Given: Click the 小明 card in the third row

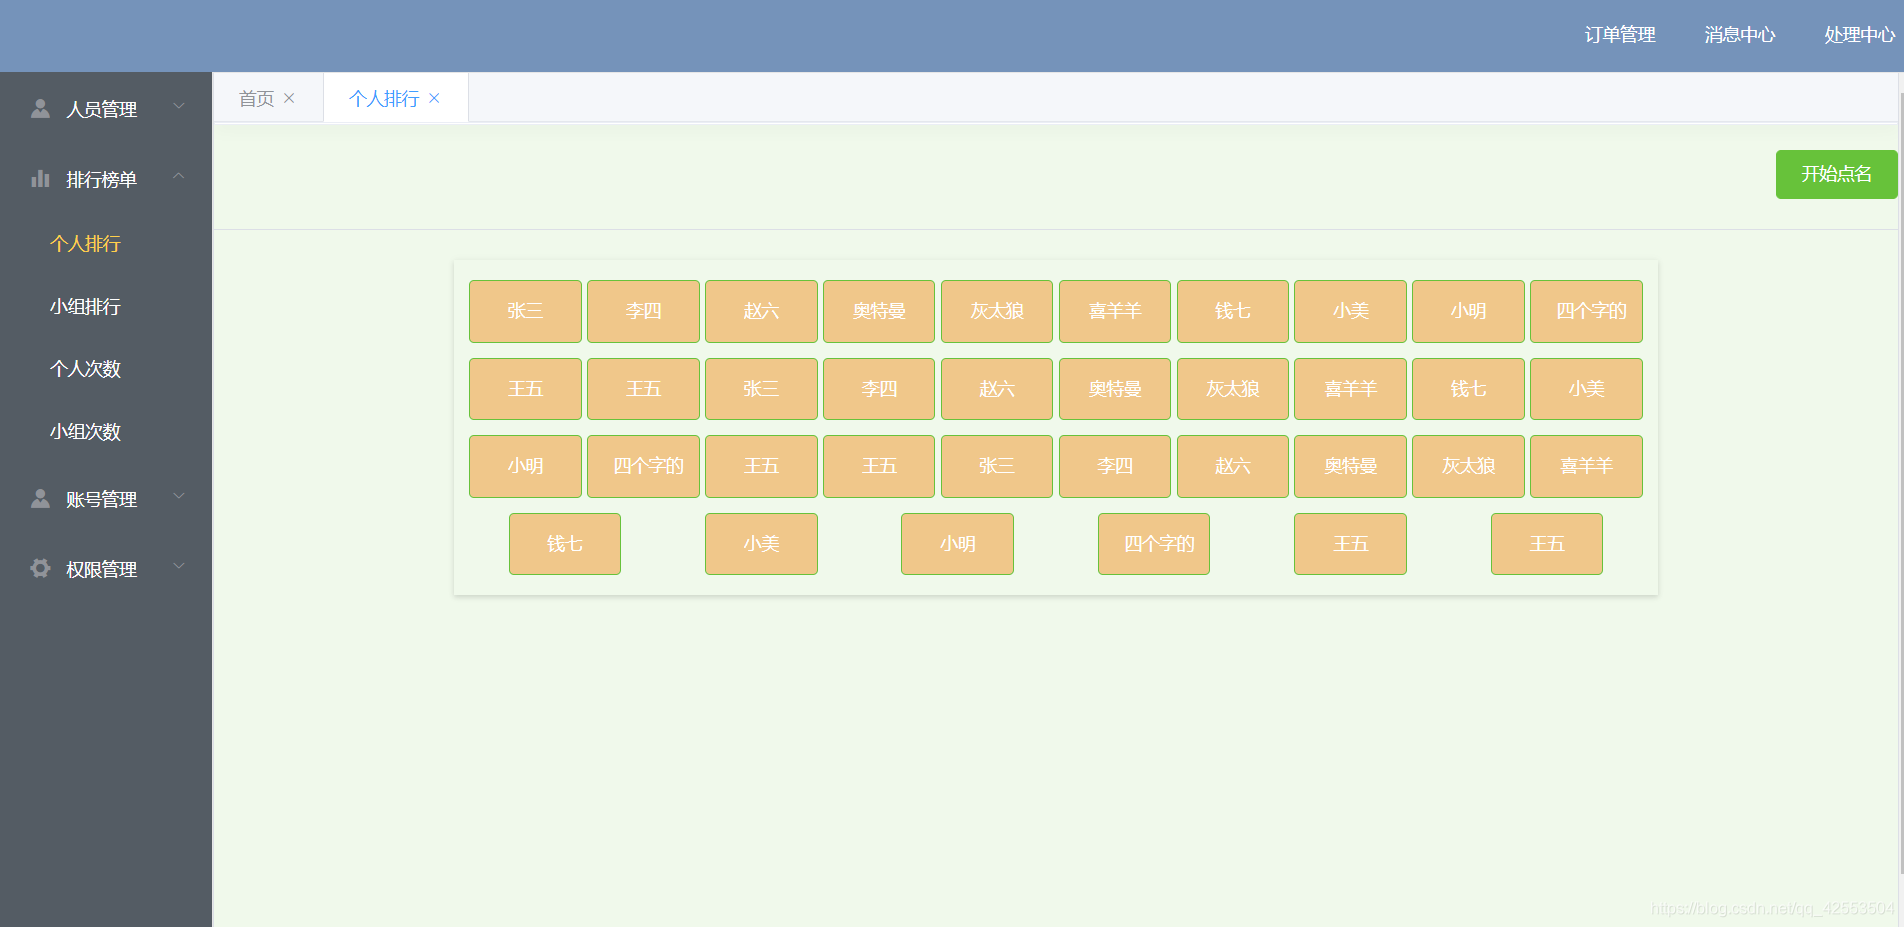Looking at the screenshot, I should [525, 466].
